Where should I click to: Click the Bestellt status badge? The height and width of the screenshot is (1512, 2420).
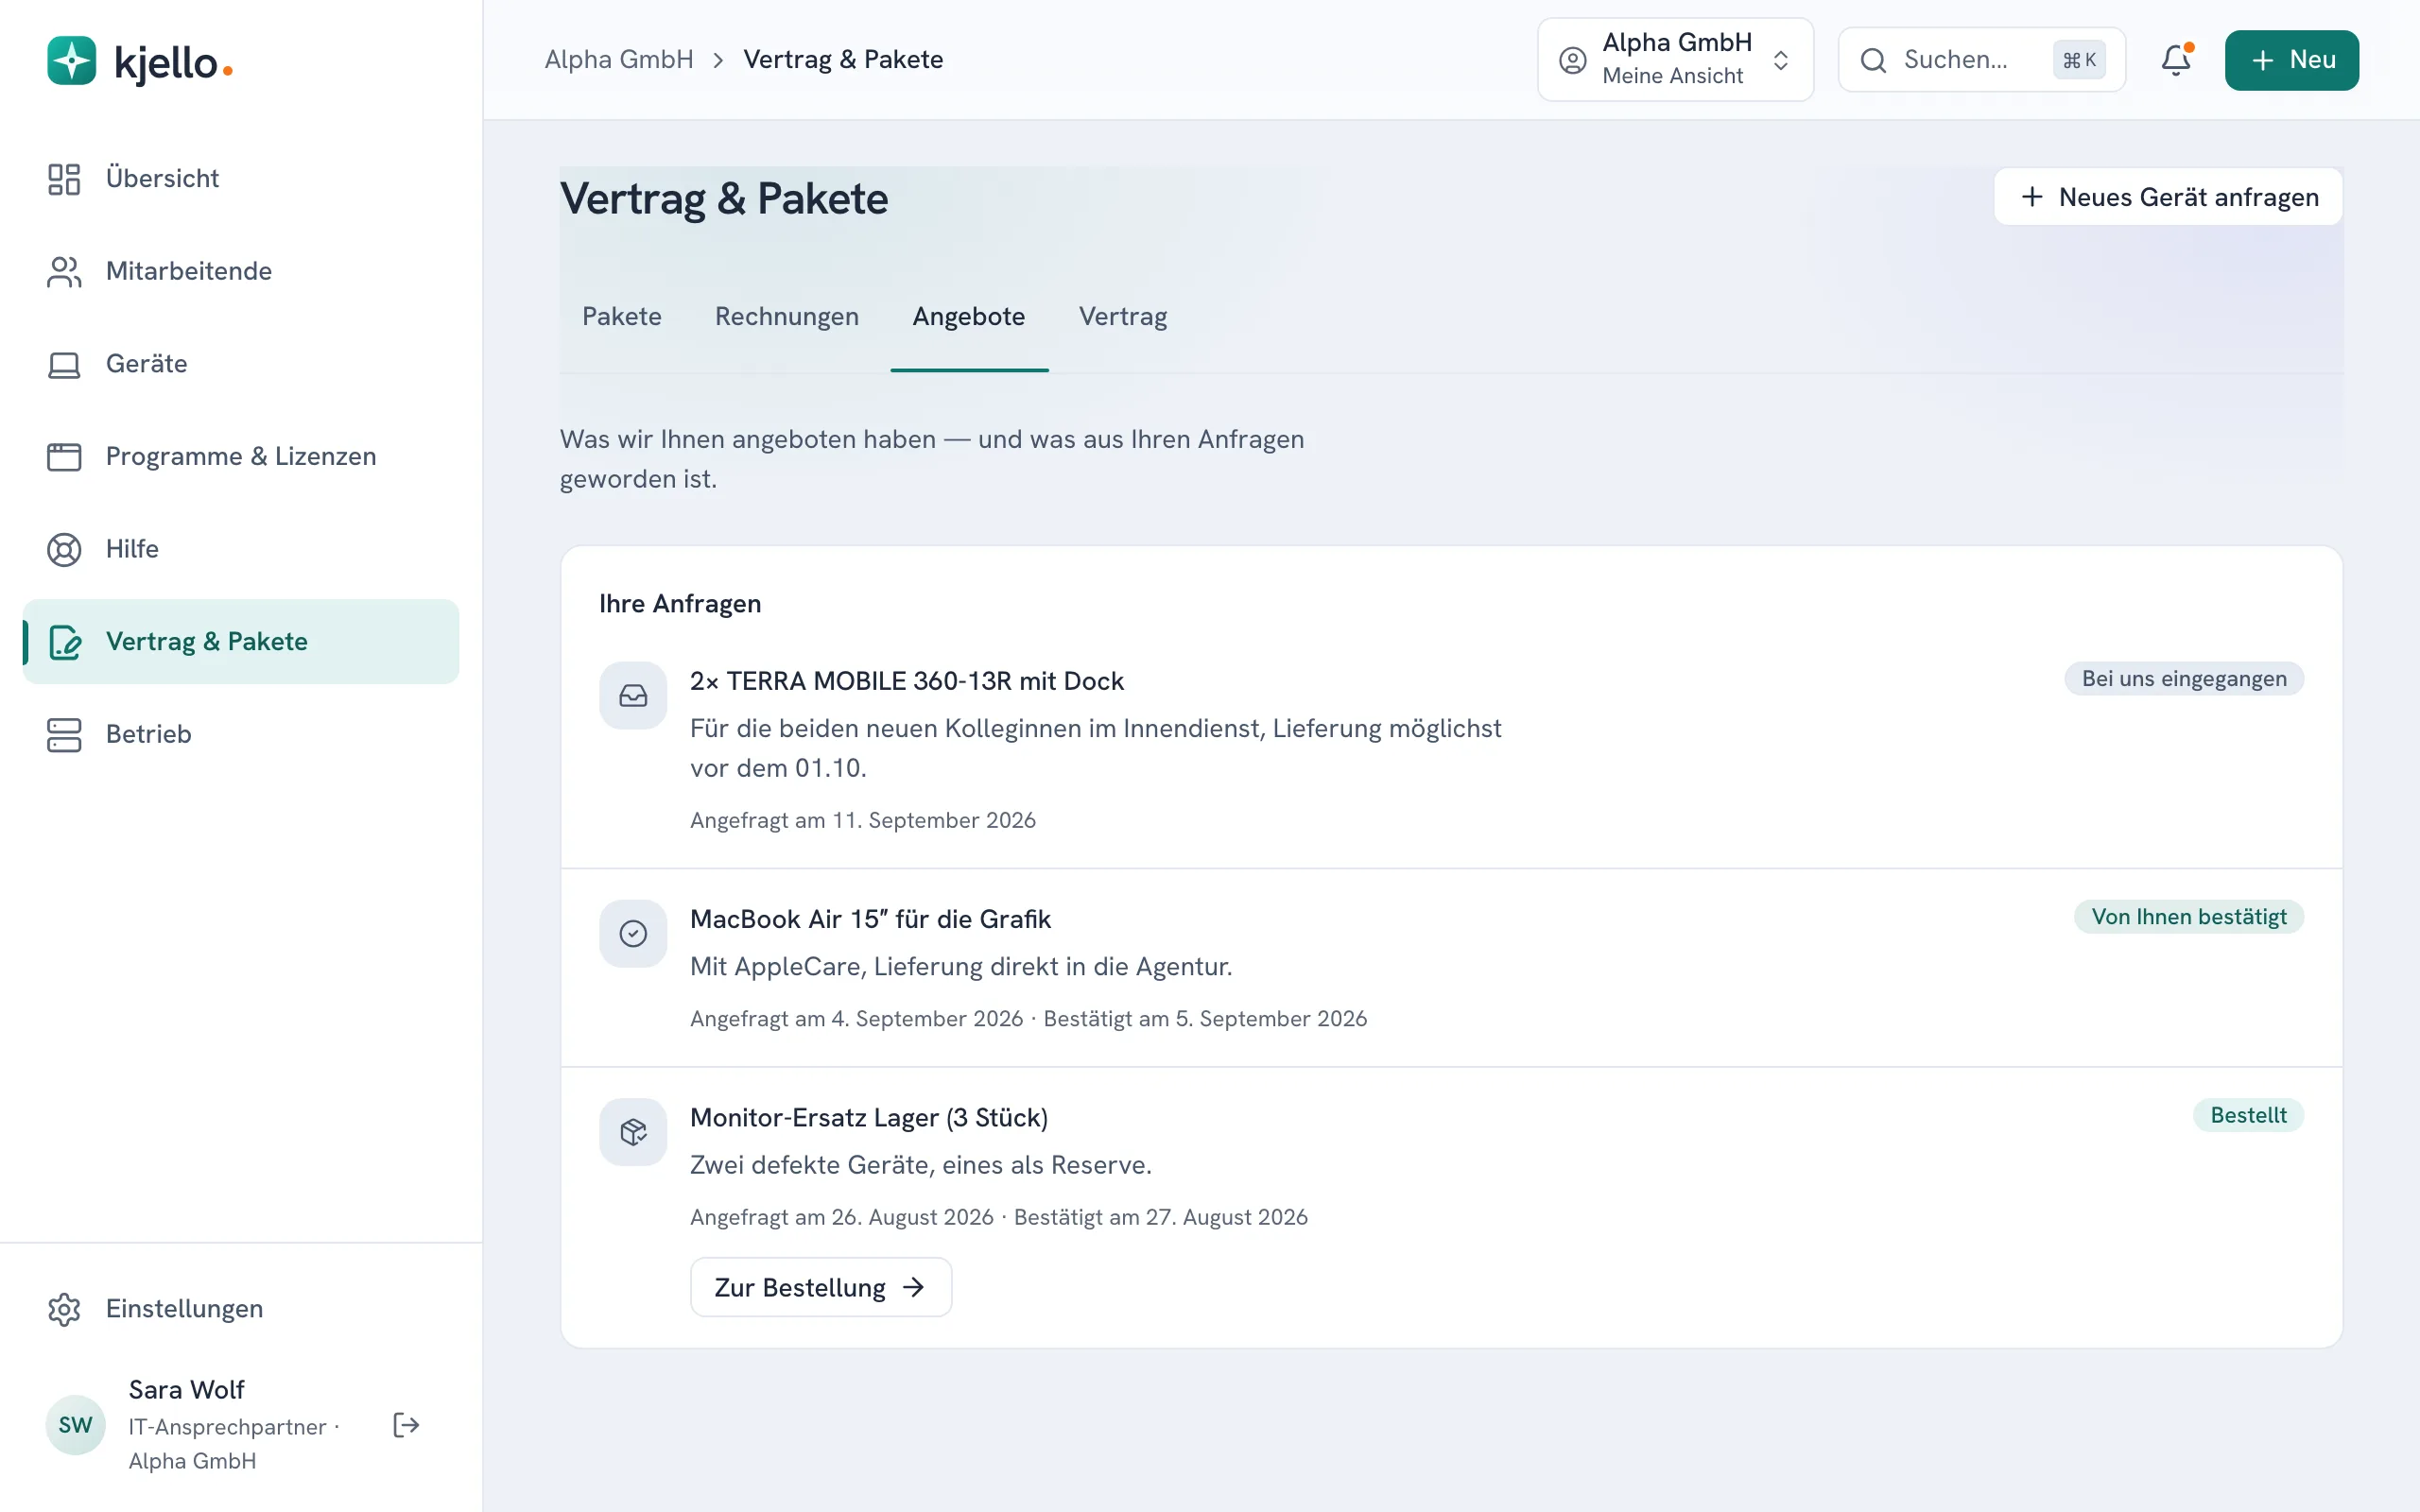pos(2248,1115)
